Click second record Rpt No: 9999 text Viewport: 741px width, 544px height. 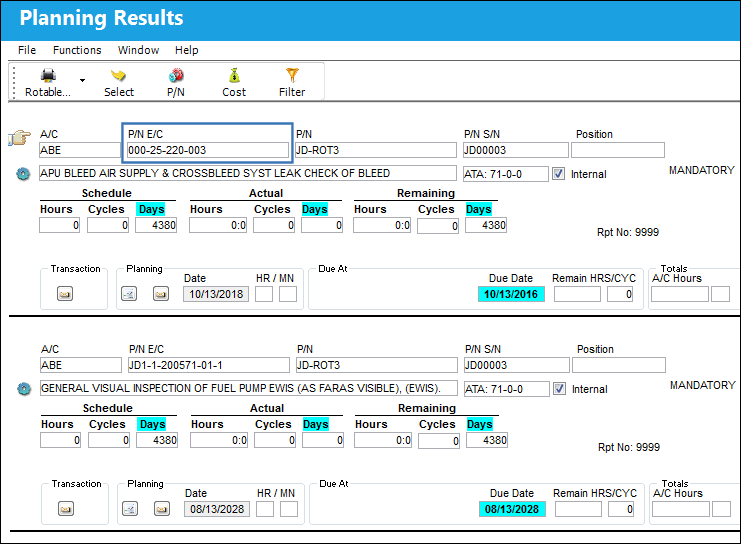[629, 447]
